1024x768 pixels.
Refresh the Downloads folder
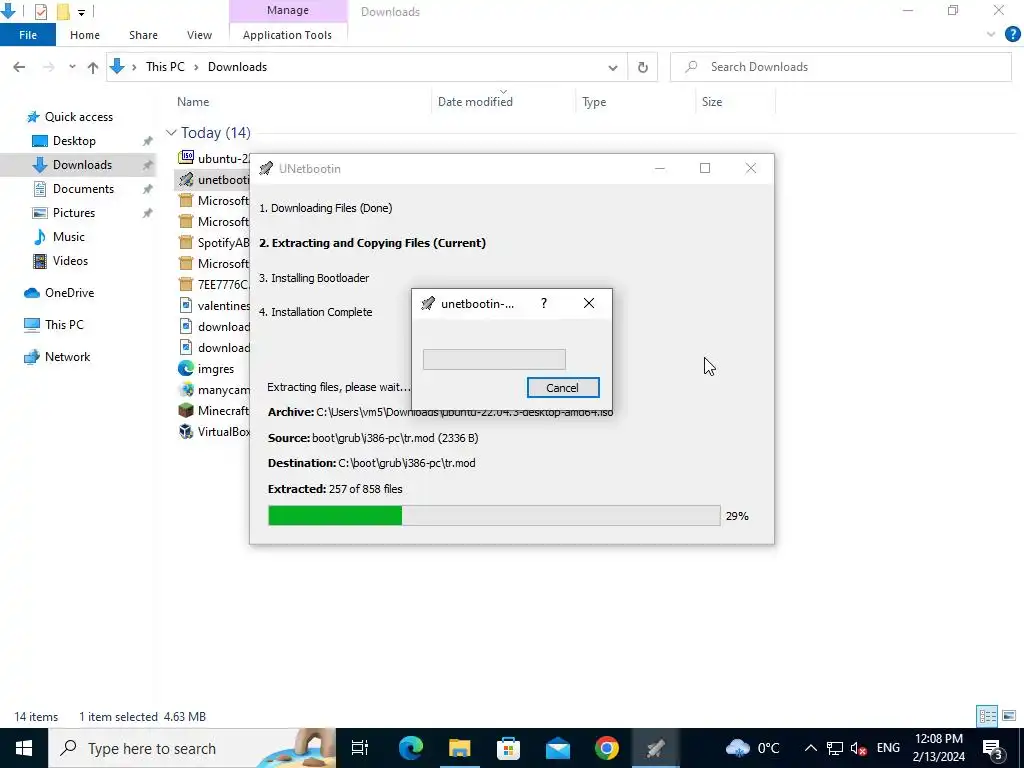tap(643, 67)
